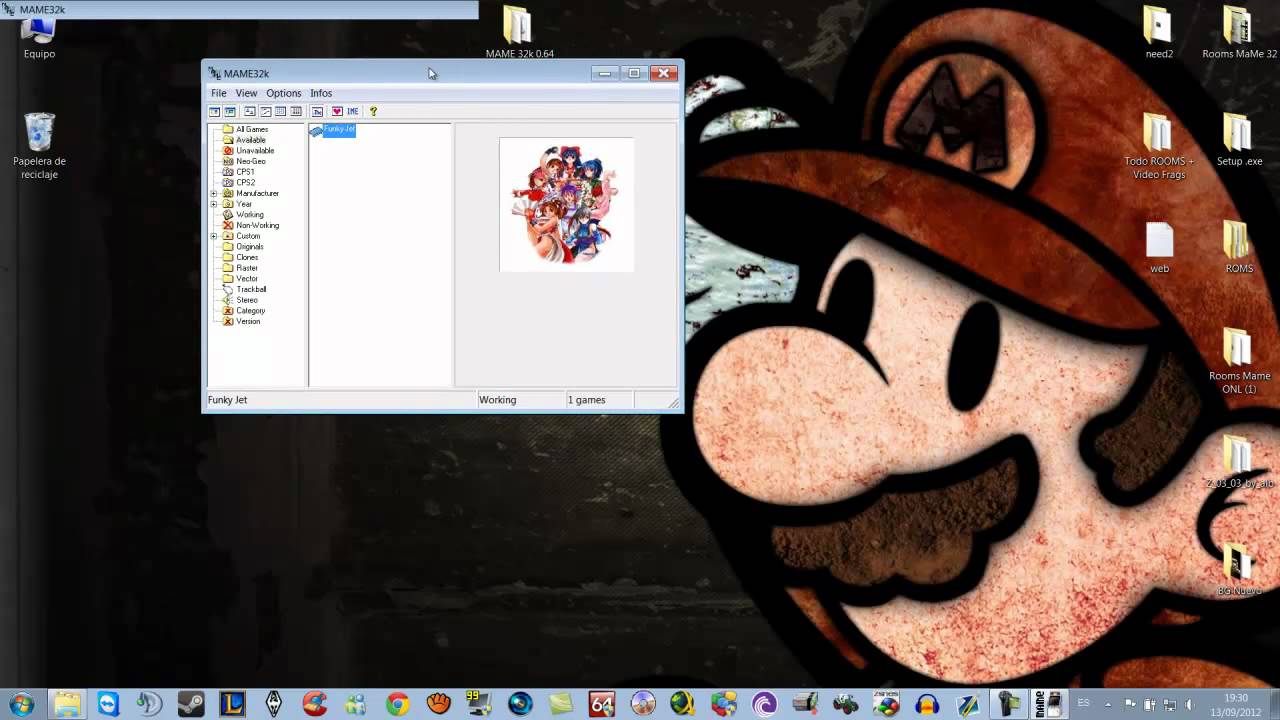
Task: Click the 'Working' status bar field
Action: click(520, 400)
